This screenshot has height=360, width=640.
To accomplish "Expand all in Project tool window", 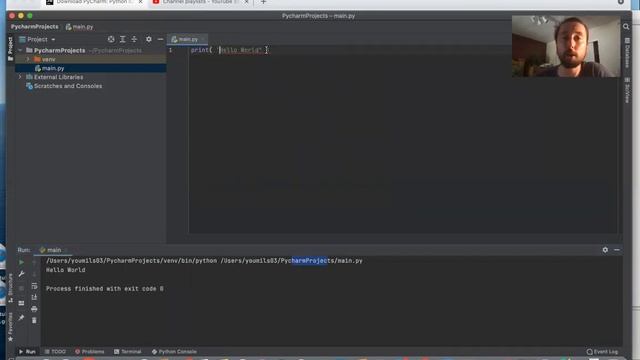I will tap(122, 39).
